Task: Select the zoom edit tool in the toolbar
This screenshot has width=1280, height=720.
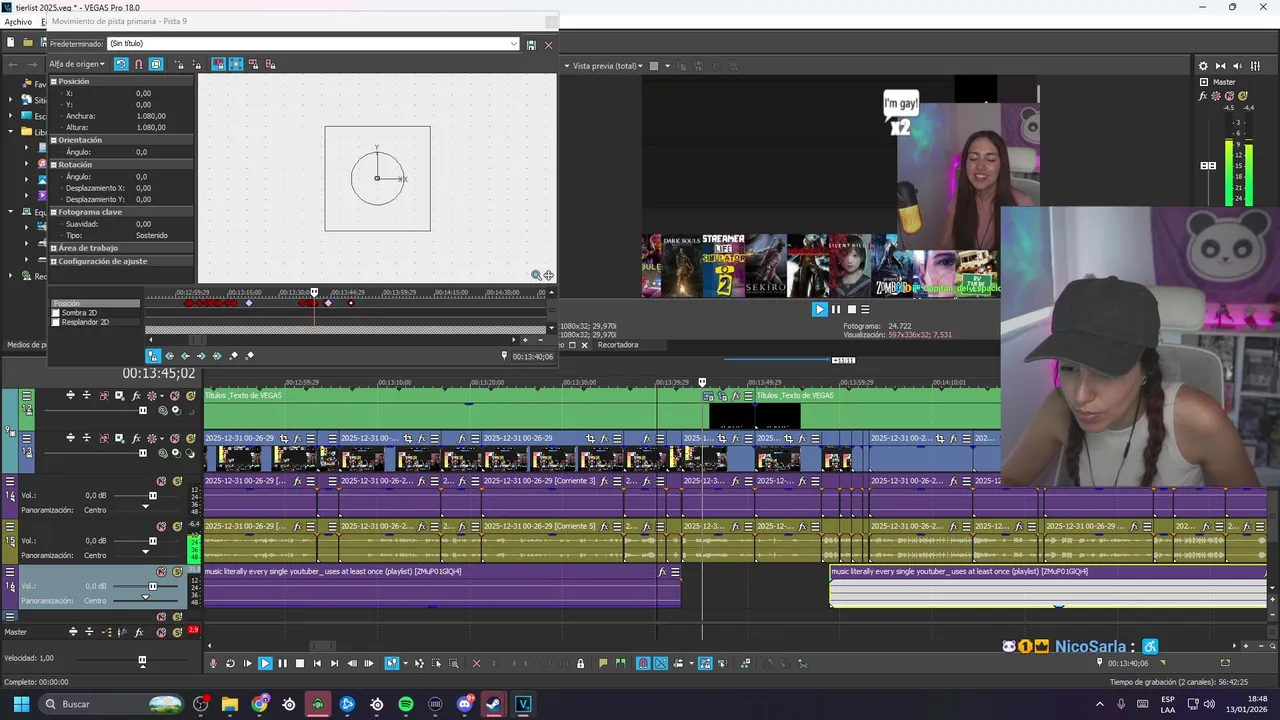Action: [453, 663]
